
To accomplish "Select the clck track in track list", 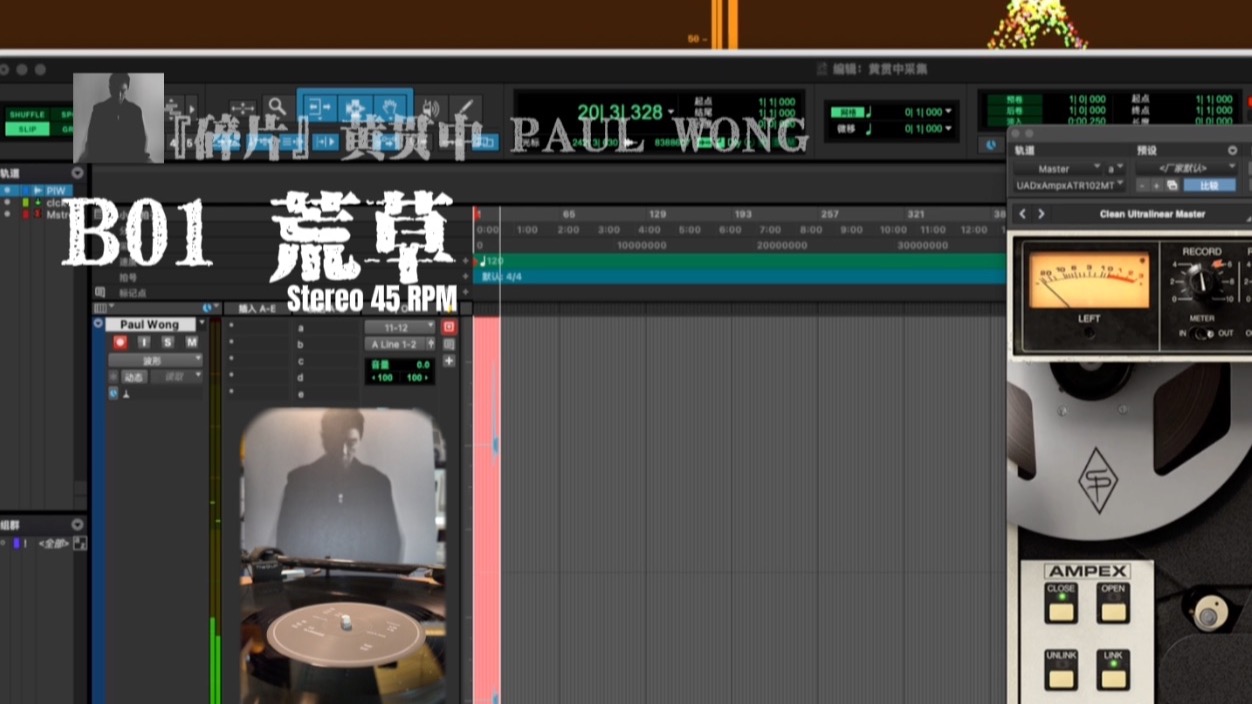I will [56, 203].
